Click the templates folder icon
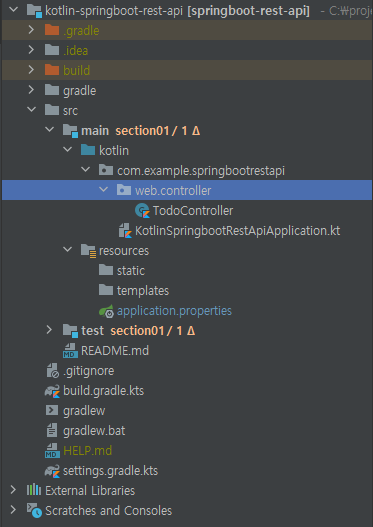 106,290
